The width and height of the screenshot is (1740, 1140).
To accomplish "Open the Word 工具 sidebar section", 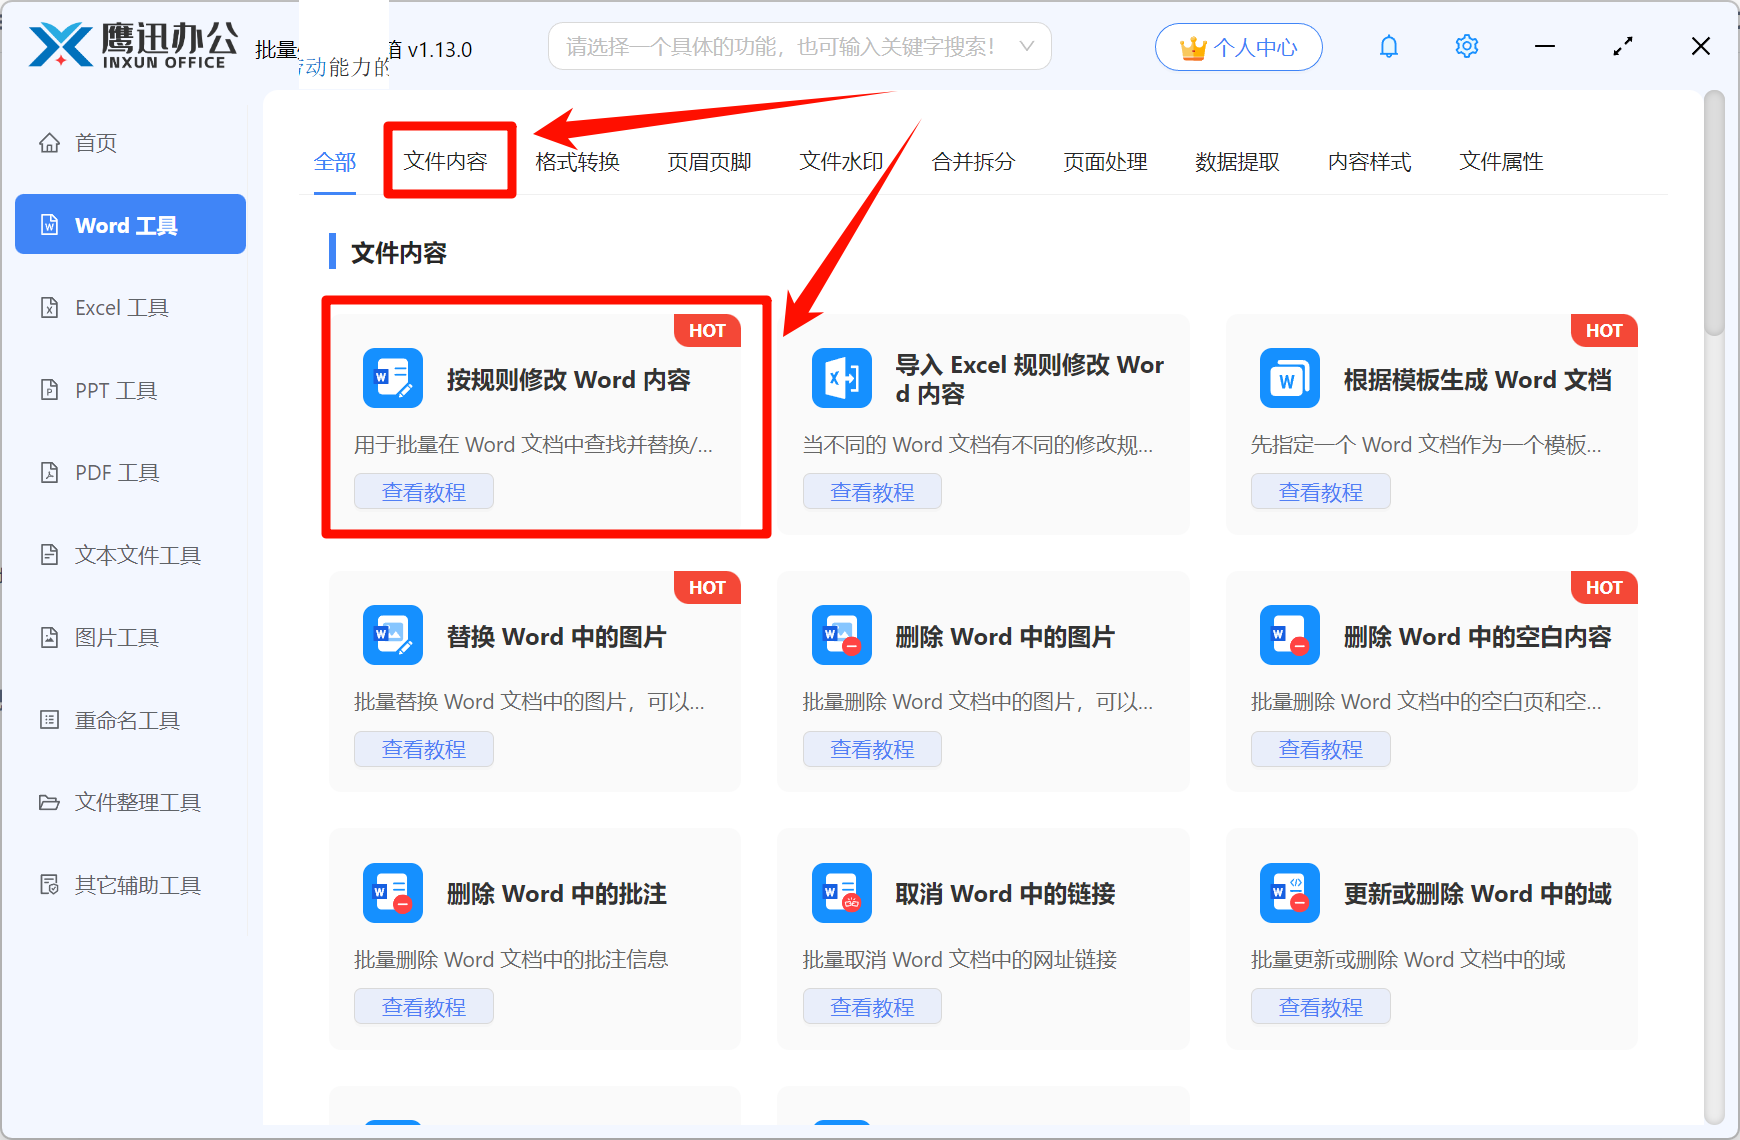I will pyautogui.click(x=129, y=224).
